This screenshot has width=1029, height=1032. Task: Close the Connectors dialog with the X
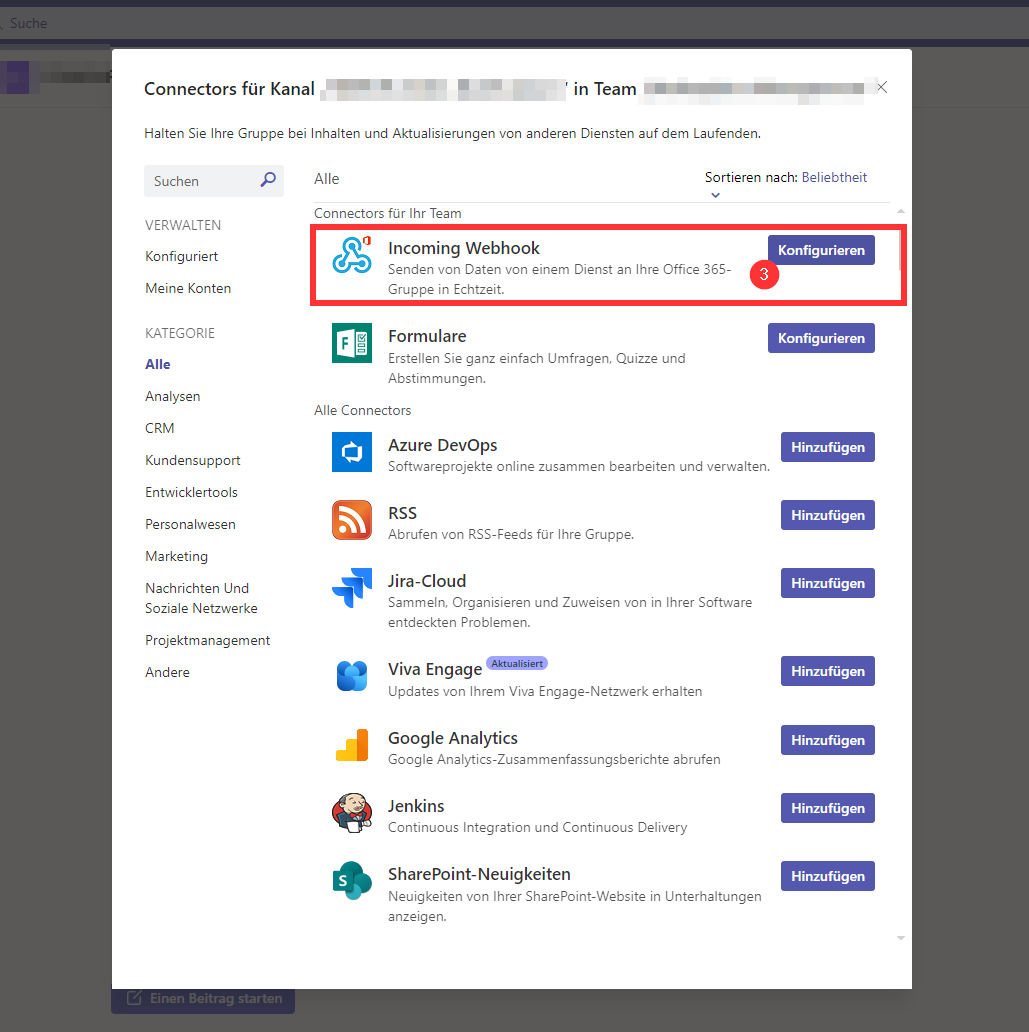click(x=882, y=88)
